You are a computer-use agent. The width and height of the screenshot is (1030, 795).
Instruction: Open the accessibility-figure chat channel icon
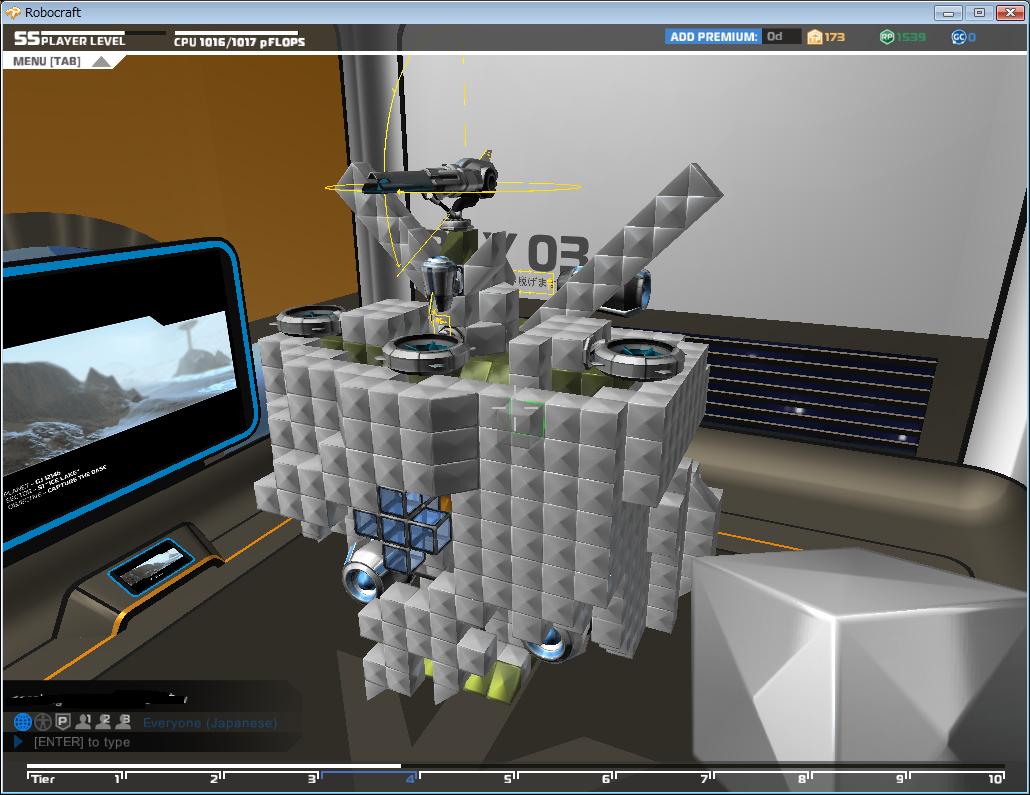[x=43, y=722]
